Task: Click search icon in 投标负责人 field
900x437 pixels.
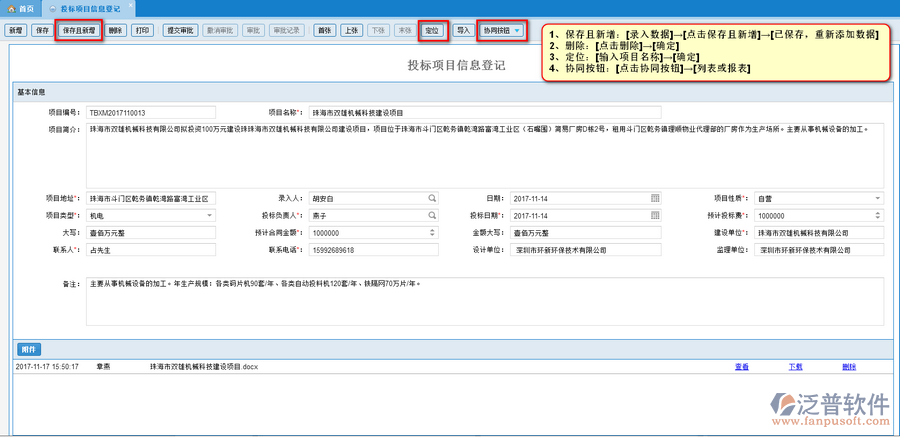Action: pyautogui.click(x=432, y=215)
